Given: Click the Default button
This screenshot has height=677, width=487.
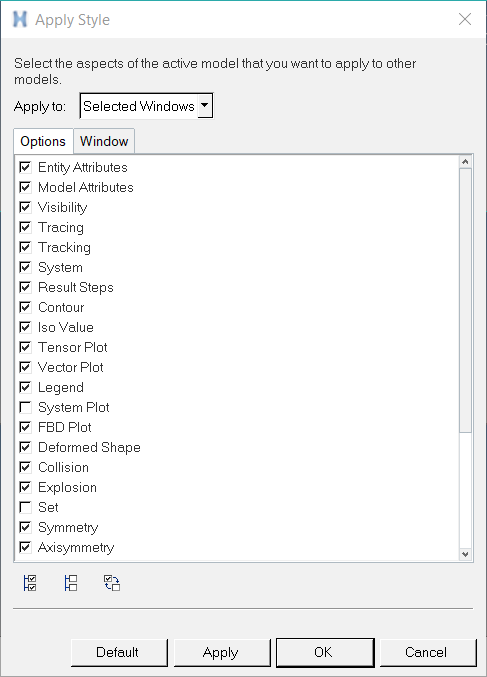Looking at the screenshot, I should coord(119,652).
